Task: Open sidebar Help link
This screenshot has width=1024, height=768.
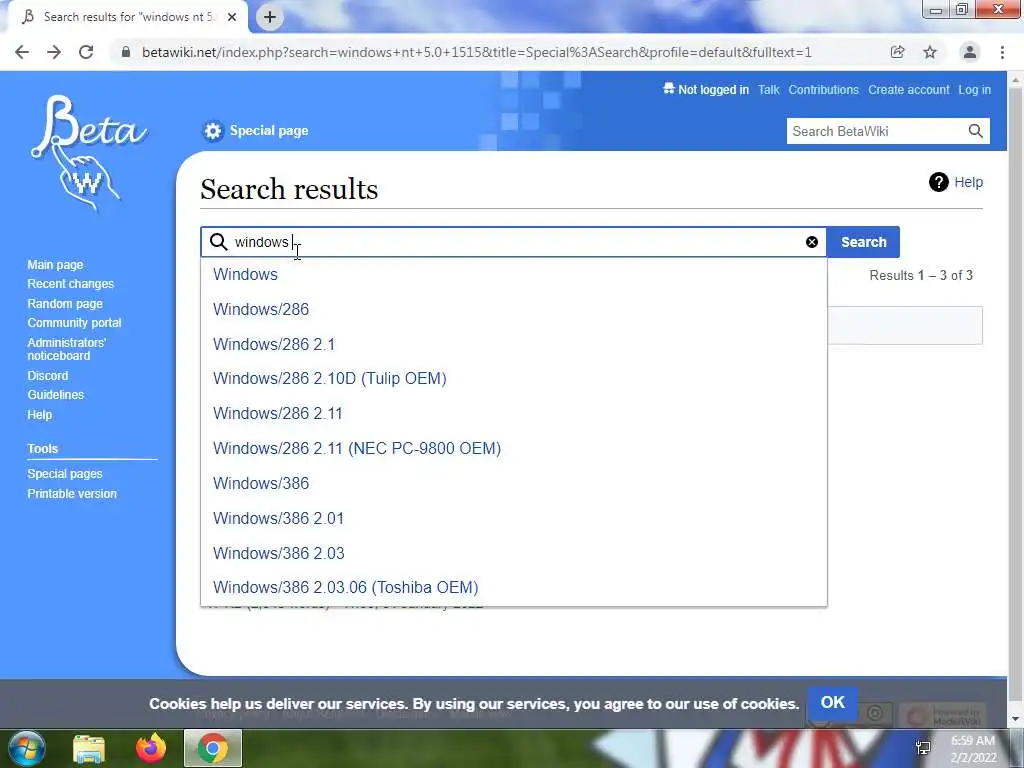Action: click(x=40, y=415)
